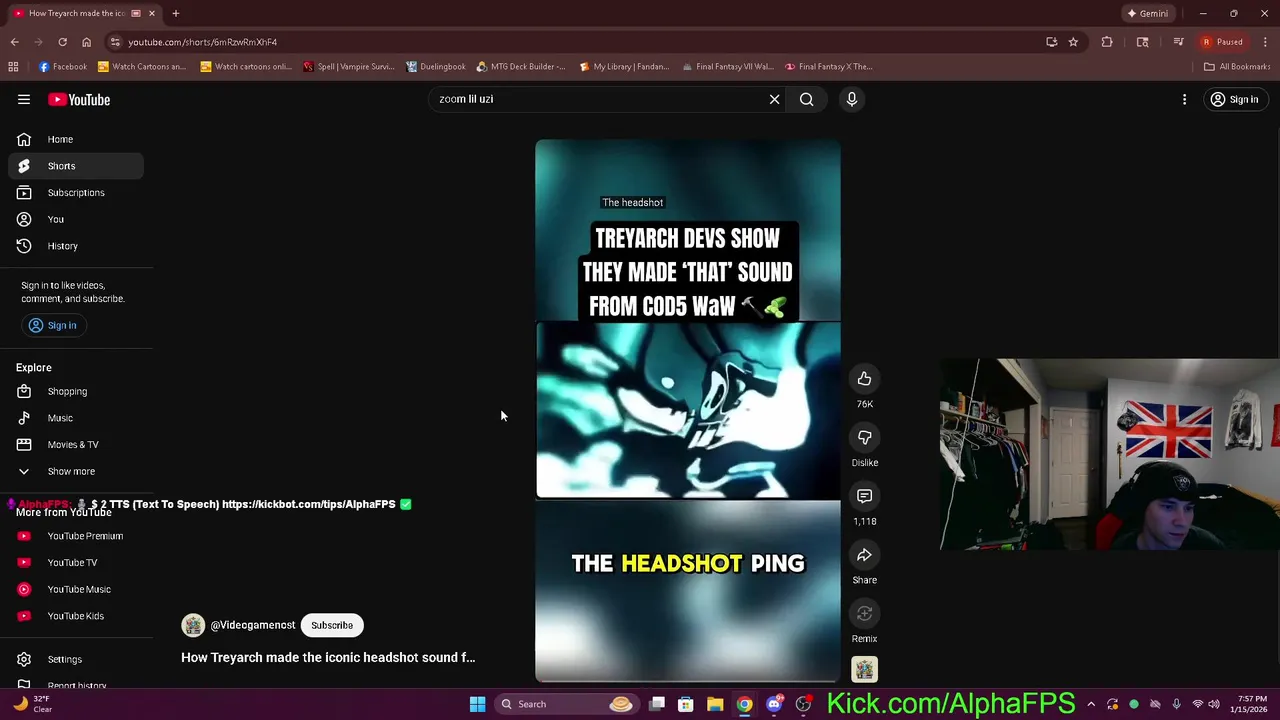Start voice search with the microphone
1280x720 pixels.
point(852,99)
